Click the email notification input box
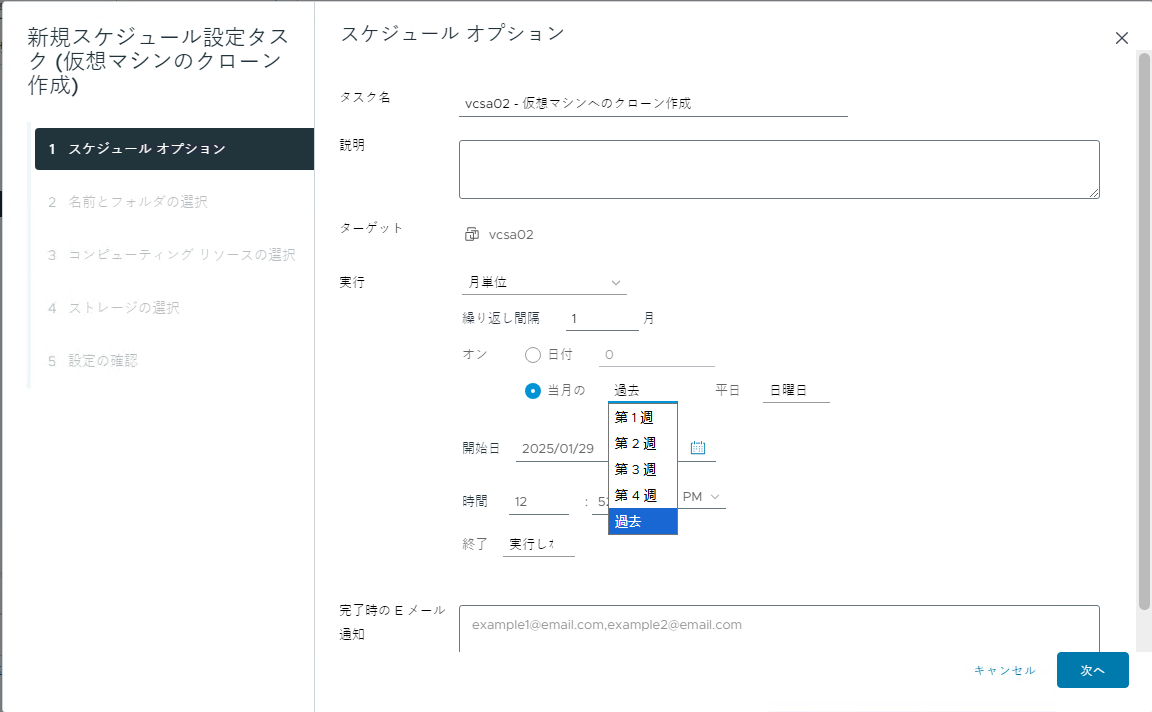 click(x=778, y=626)
